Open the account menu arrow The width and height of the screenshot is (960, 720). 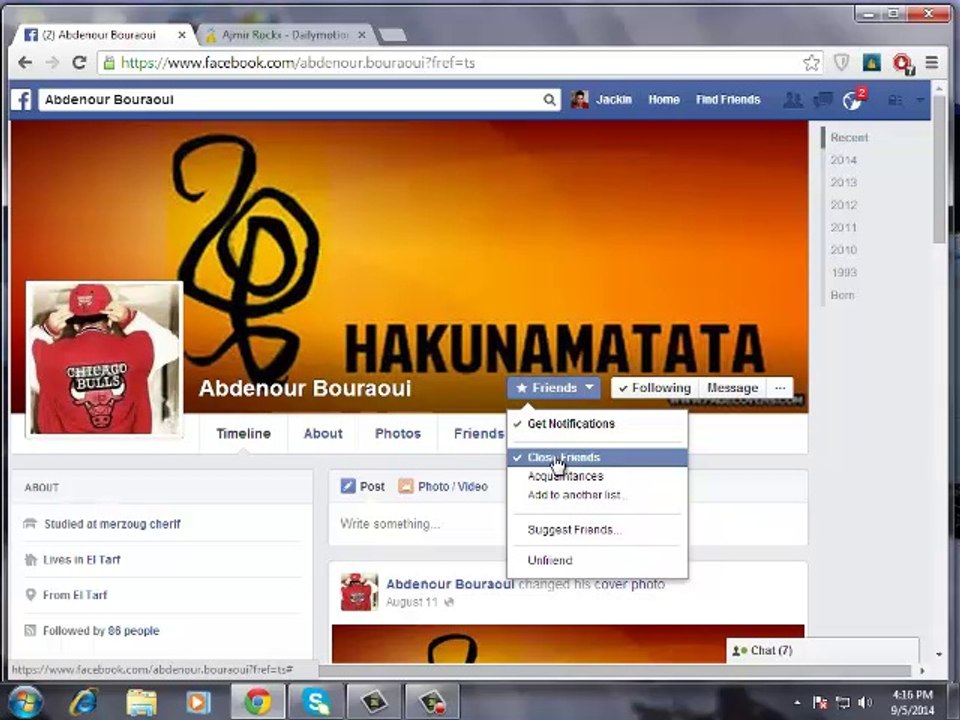[920, 100]
